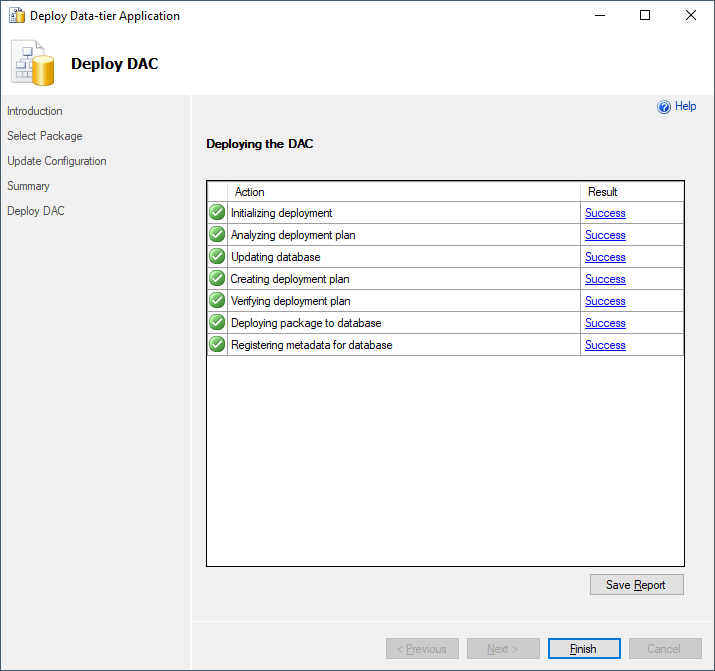Click green checkmark beside Analyzing deployment plan

tap(217, 235)
